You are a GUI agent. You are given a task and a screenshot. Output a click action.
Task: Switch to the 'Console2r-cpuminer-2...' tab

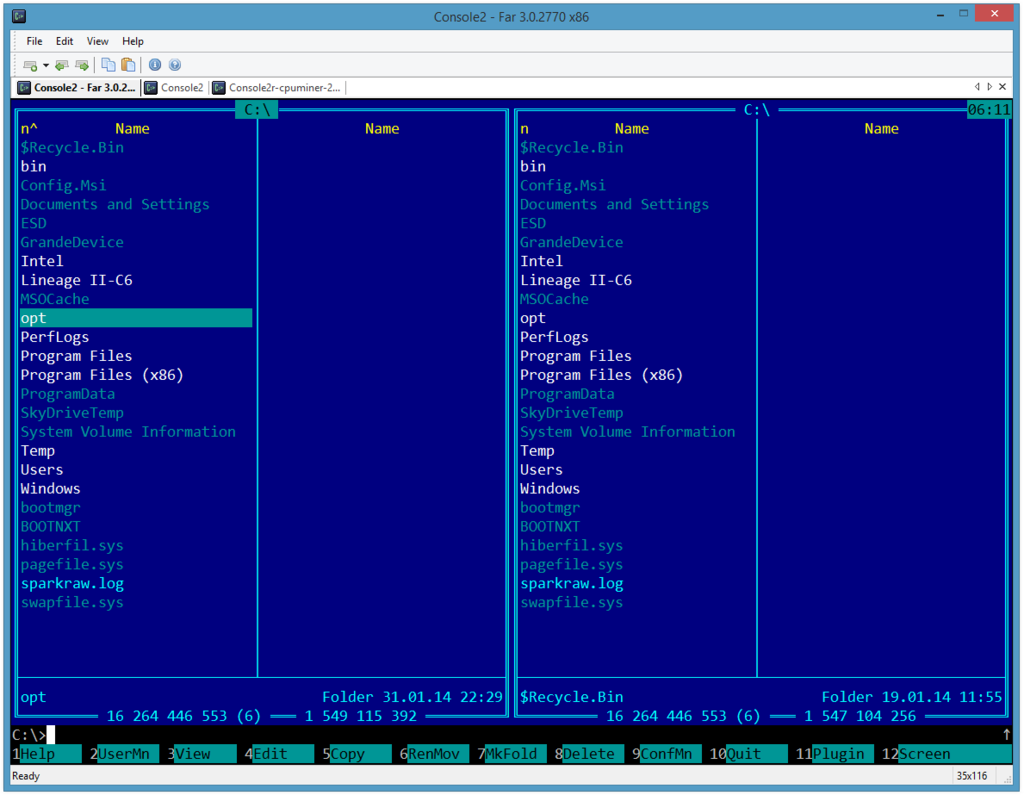click(277, 88)
